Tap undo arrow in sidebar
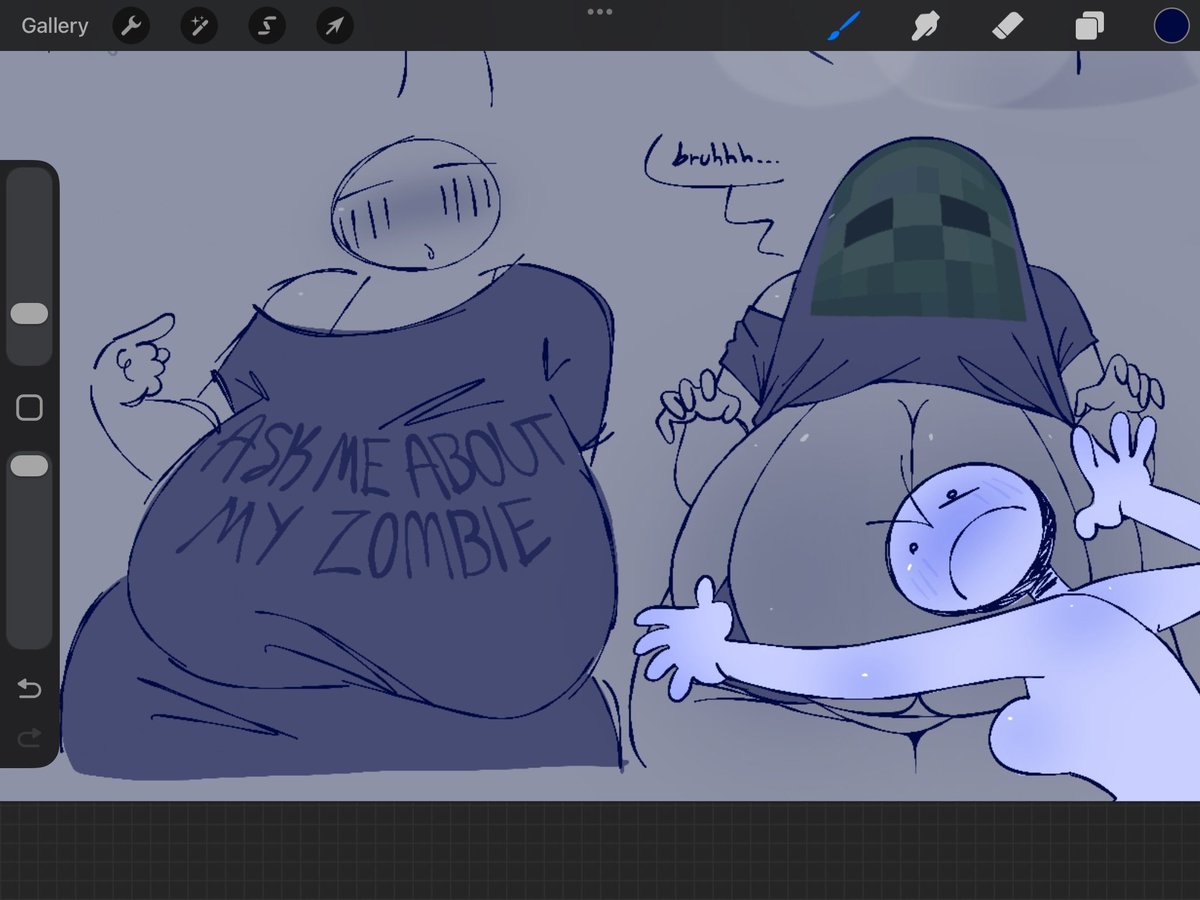The width and height of the screenshot is (1200, 900). pyautogui.click(x=29, y=689)
